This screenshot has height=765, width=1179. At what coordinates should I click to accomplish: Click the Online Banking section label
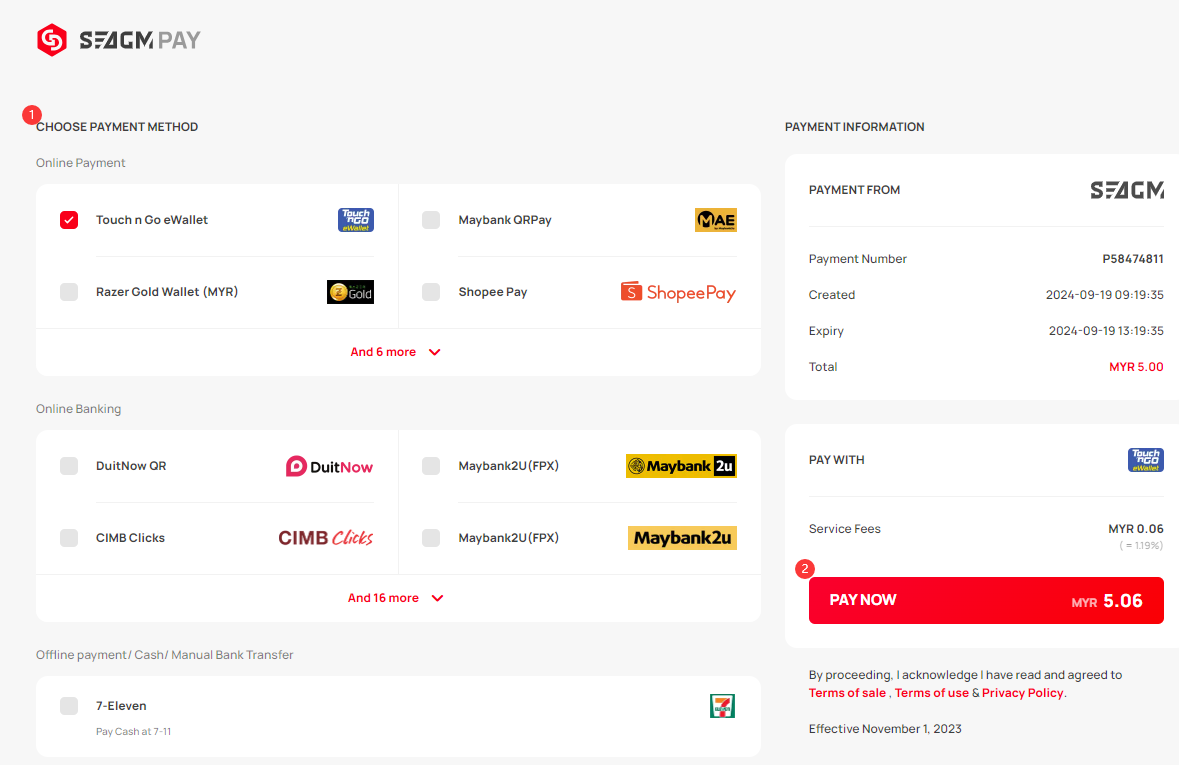(x=78, y=408)
